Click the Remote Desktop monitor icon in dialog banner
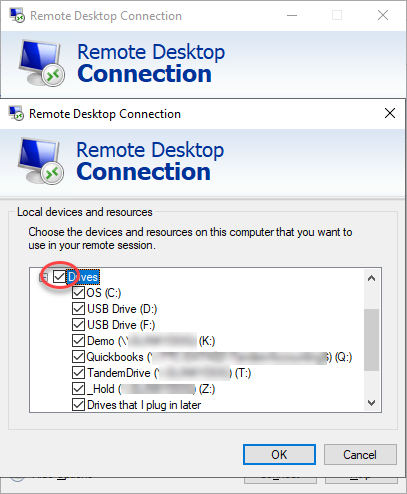Screen dimensions: 407x494 (x=41, y=161)
